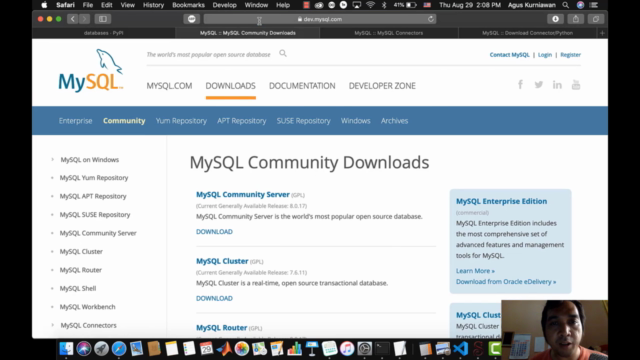640x360 pixels.
Task: Switch to the MySQL Connectors tab
Action: (x=389, y=33)
